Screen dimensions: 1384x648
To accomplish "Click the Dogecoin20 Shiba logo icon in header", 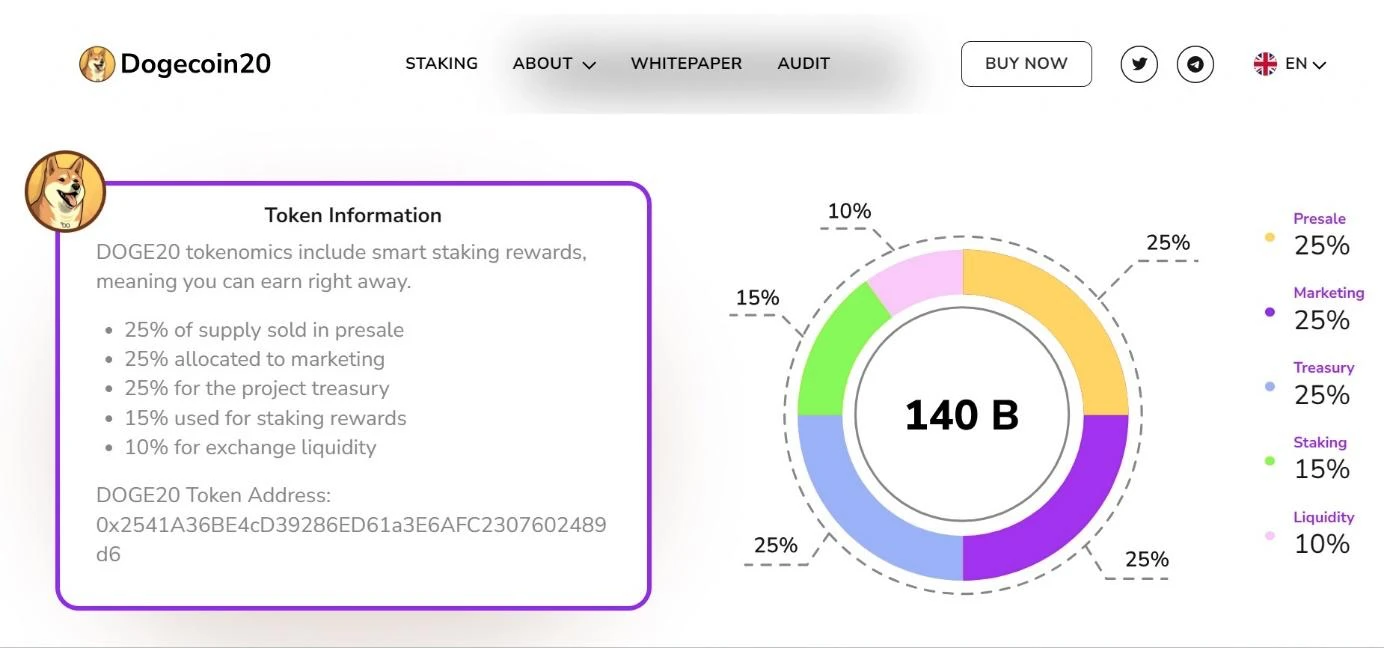I will [97, 64].
